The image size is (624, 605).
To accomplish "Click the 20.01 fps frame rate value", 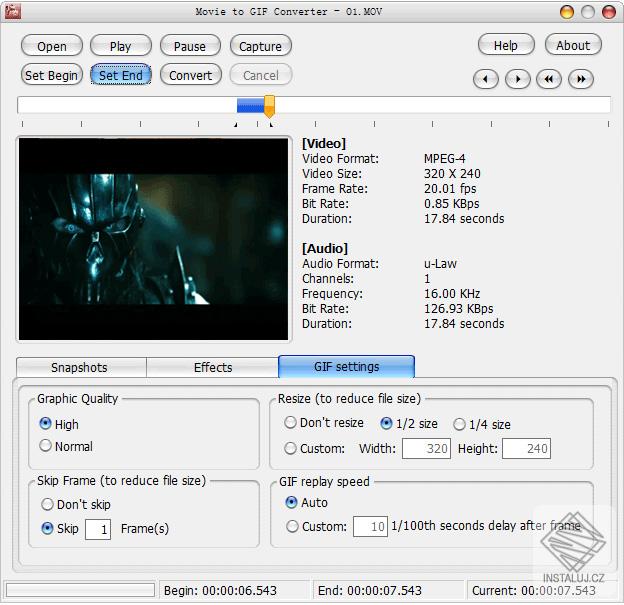I will coord(450,189).
